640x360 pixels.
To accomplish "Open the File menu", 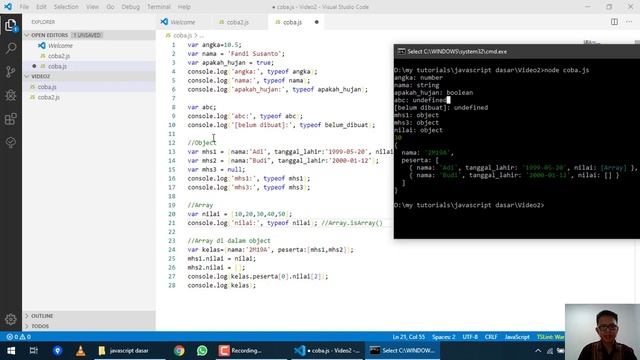I will click(x=24, y=7).
